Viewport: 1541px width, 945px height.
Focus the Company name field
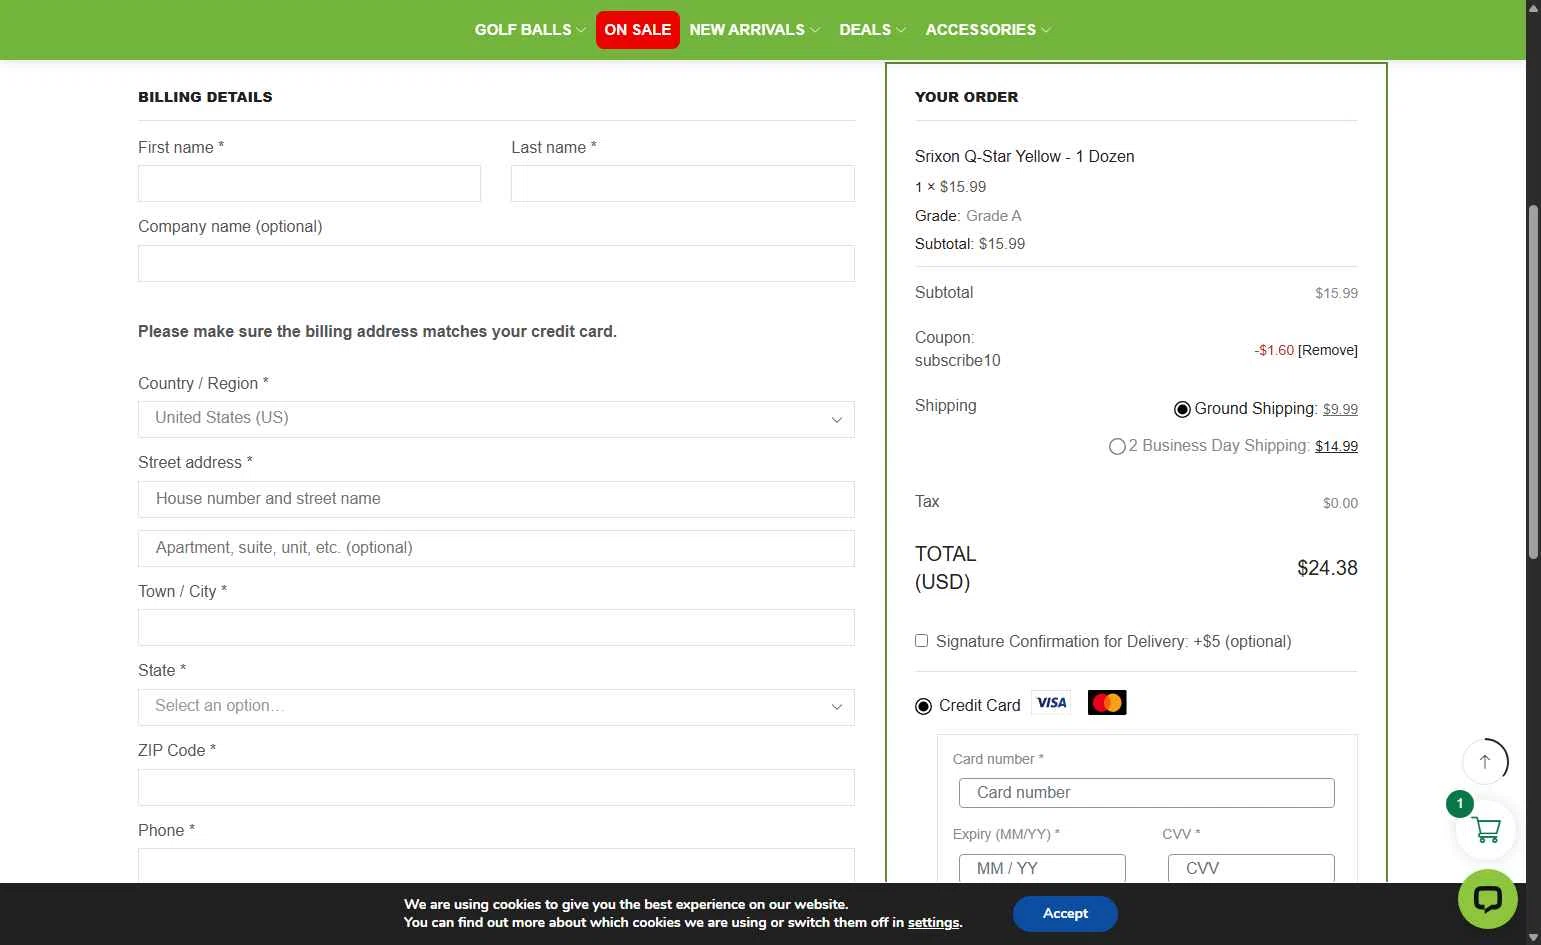click(496, 264)
